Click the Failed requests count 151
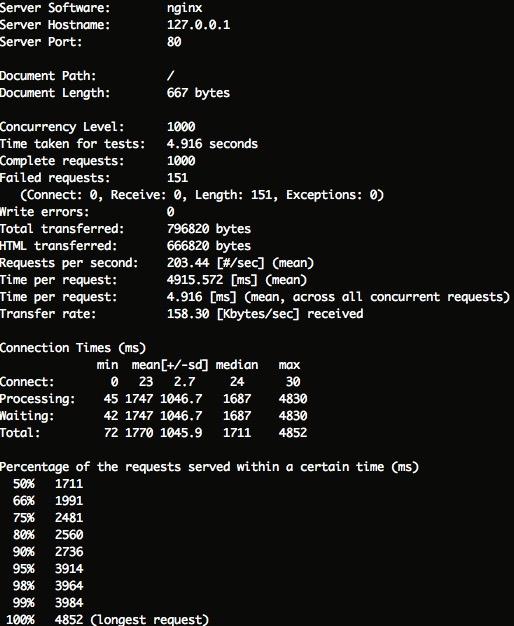The width and height of the screenshot is (514, 626). coord(177,178)
